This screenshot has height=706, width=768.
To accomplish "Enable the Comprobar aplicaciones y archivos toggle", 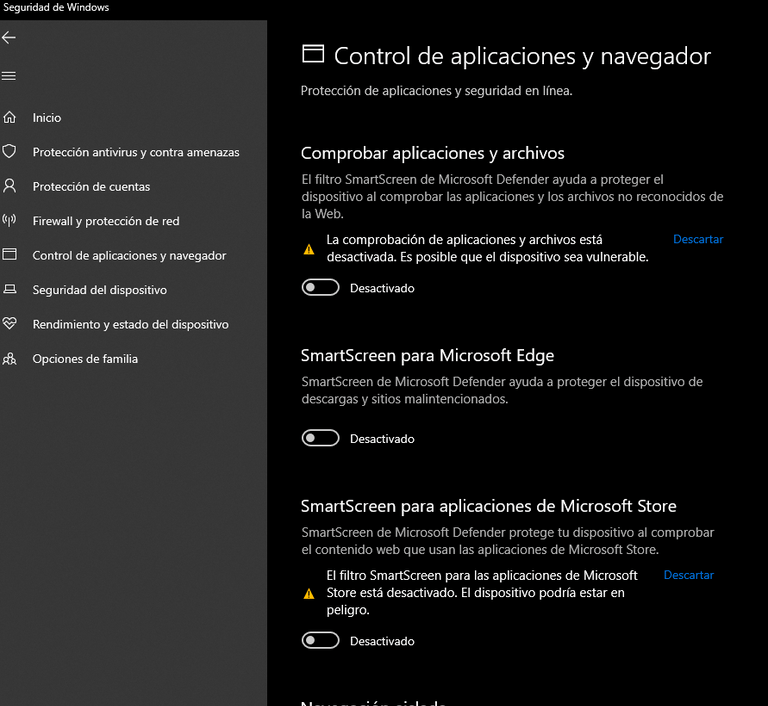I will pos(321,288).
